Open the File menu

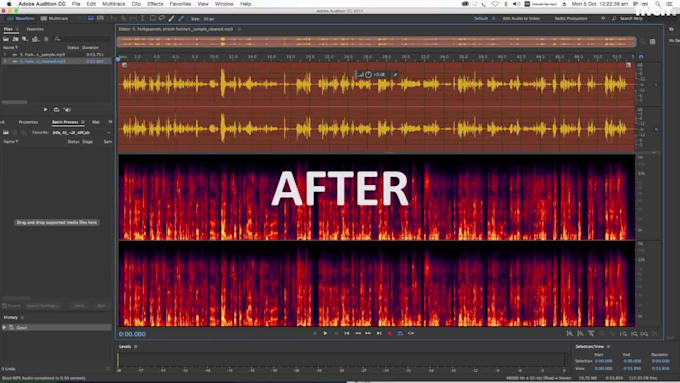[x=76, y=4]
